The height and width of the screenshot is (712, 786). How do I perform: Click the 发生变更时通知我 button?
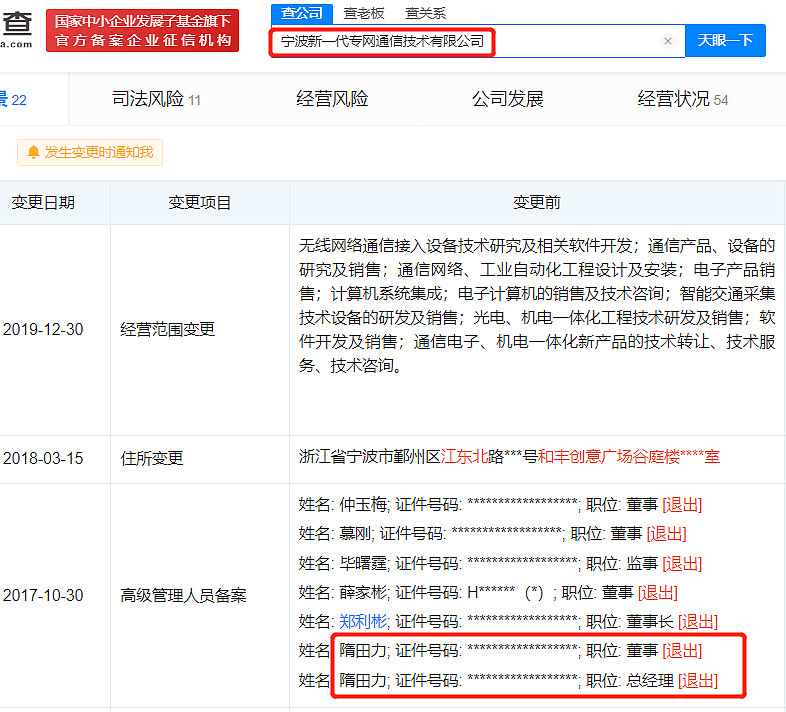click(x=90, y=152)
